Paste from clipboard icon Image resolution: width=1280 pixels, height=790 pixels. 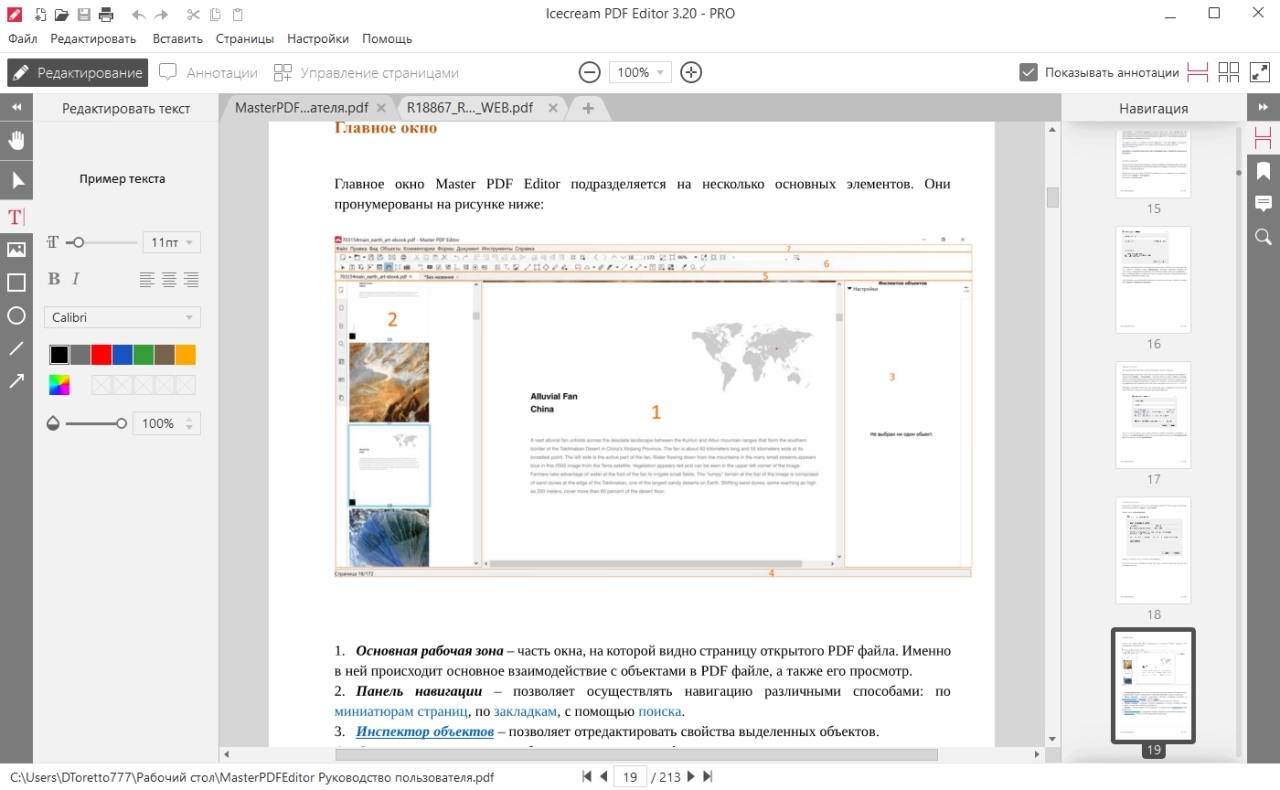tap(237, 15)
